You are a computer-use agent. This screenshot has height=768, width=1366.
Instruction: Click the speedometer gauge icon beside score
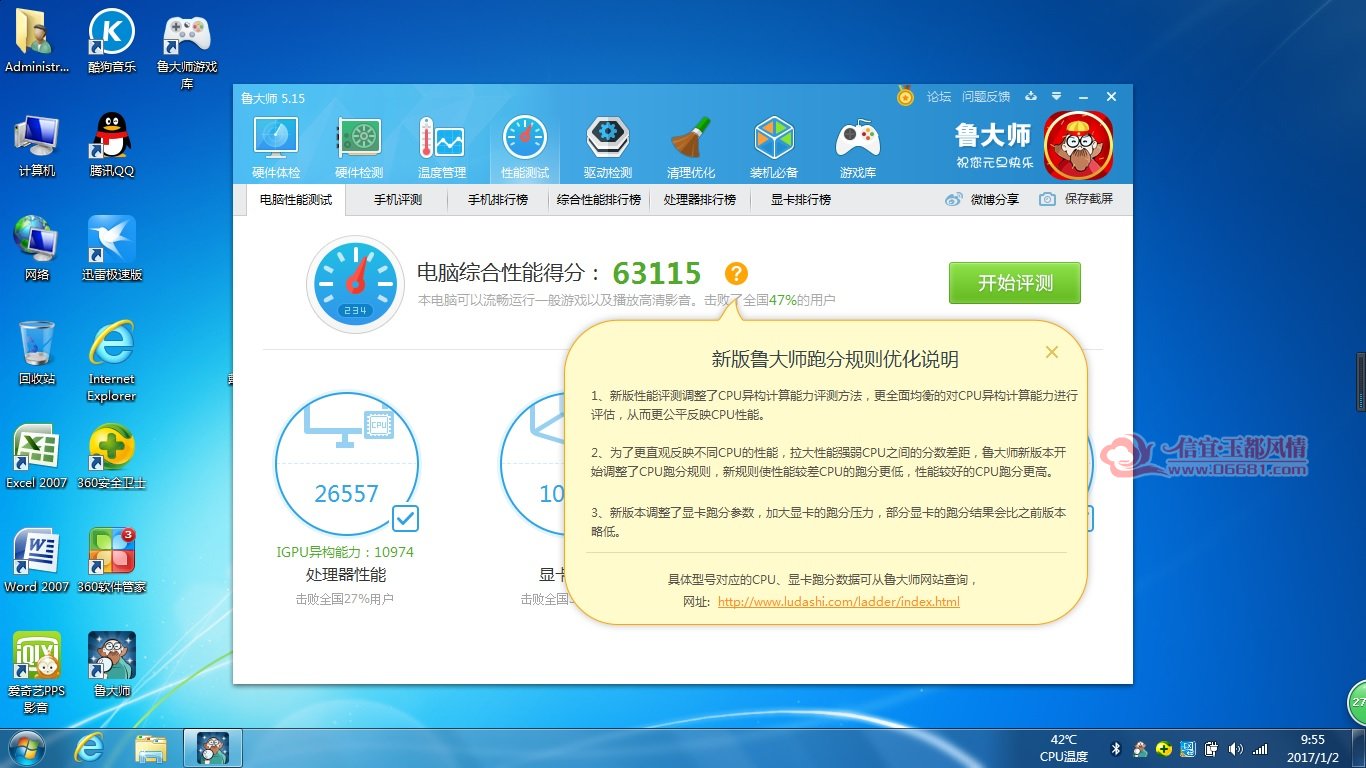point(355,284)
